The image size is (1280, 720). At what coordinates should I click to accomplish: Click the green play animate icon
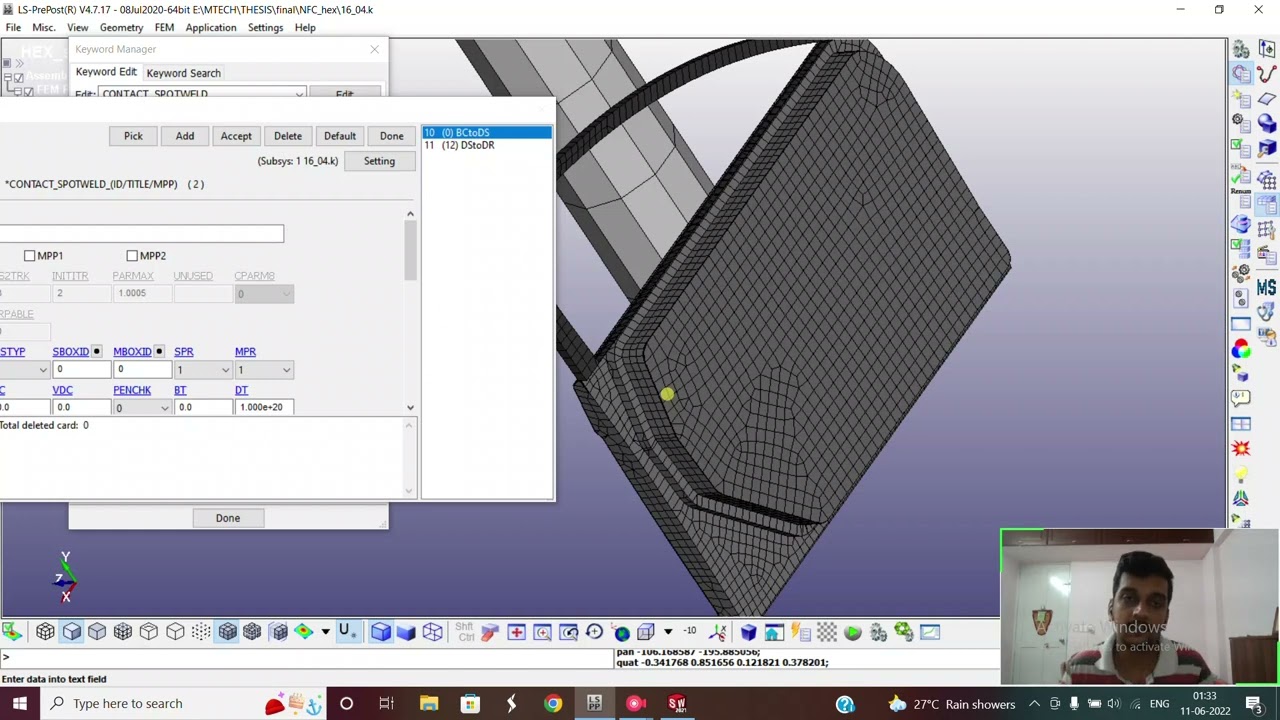click(852, 632)
